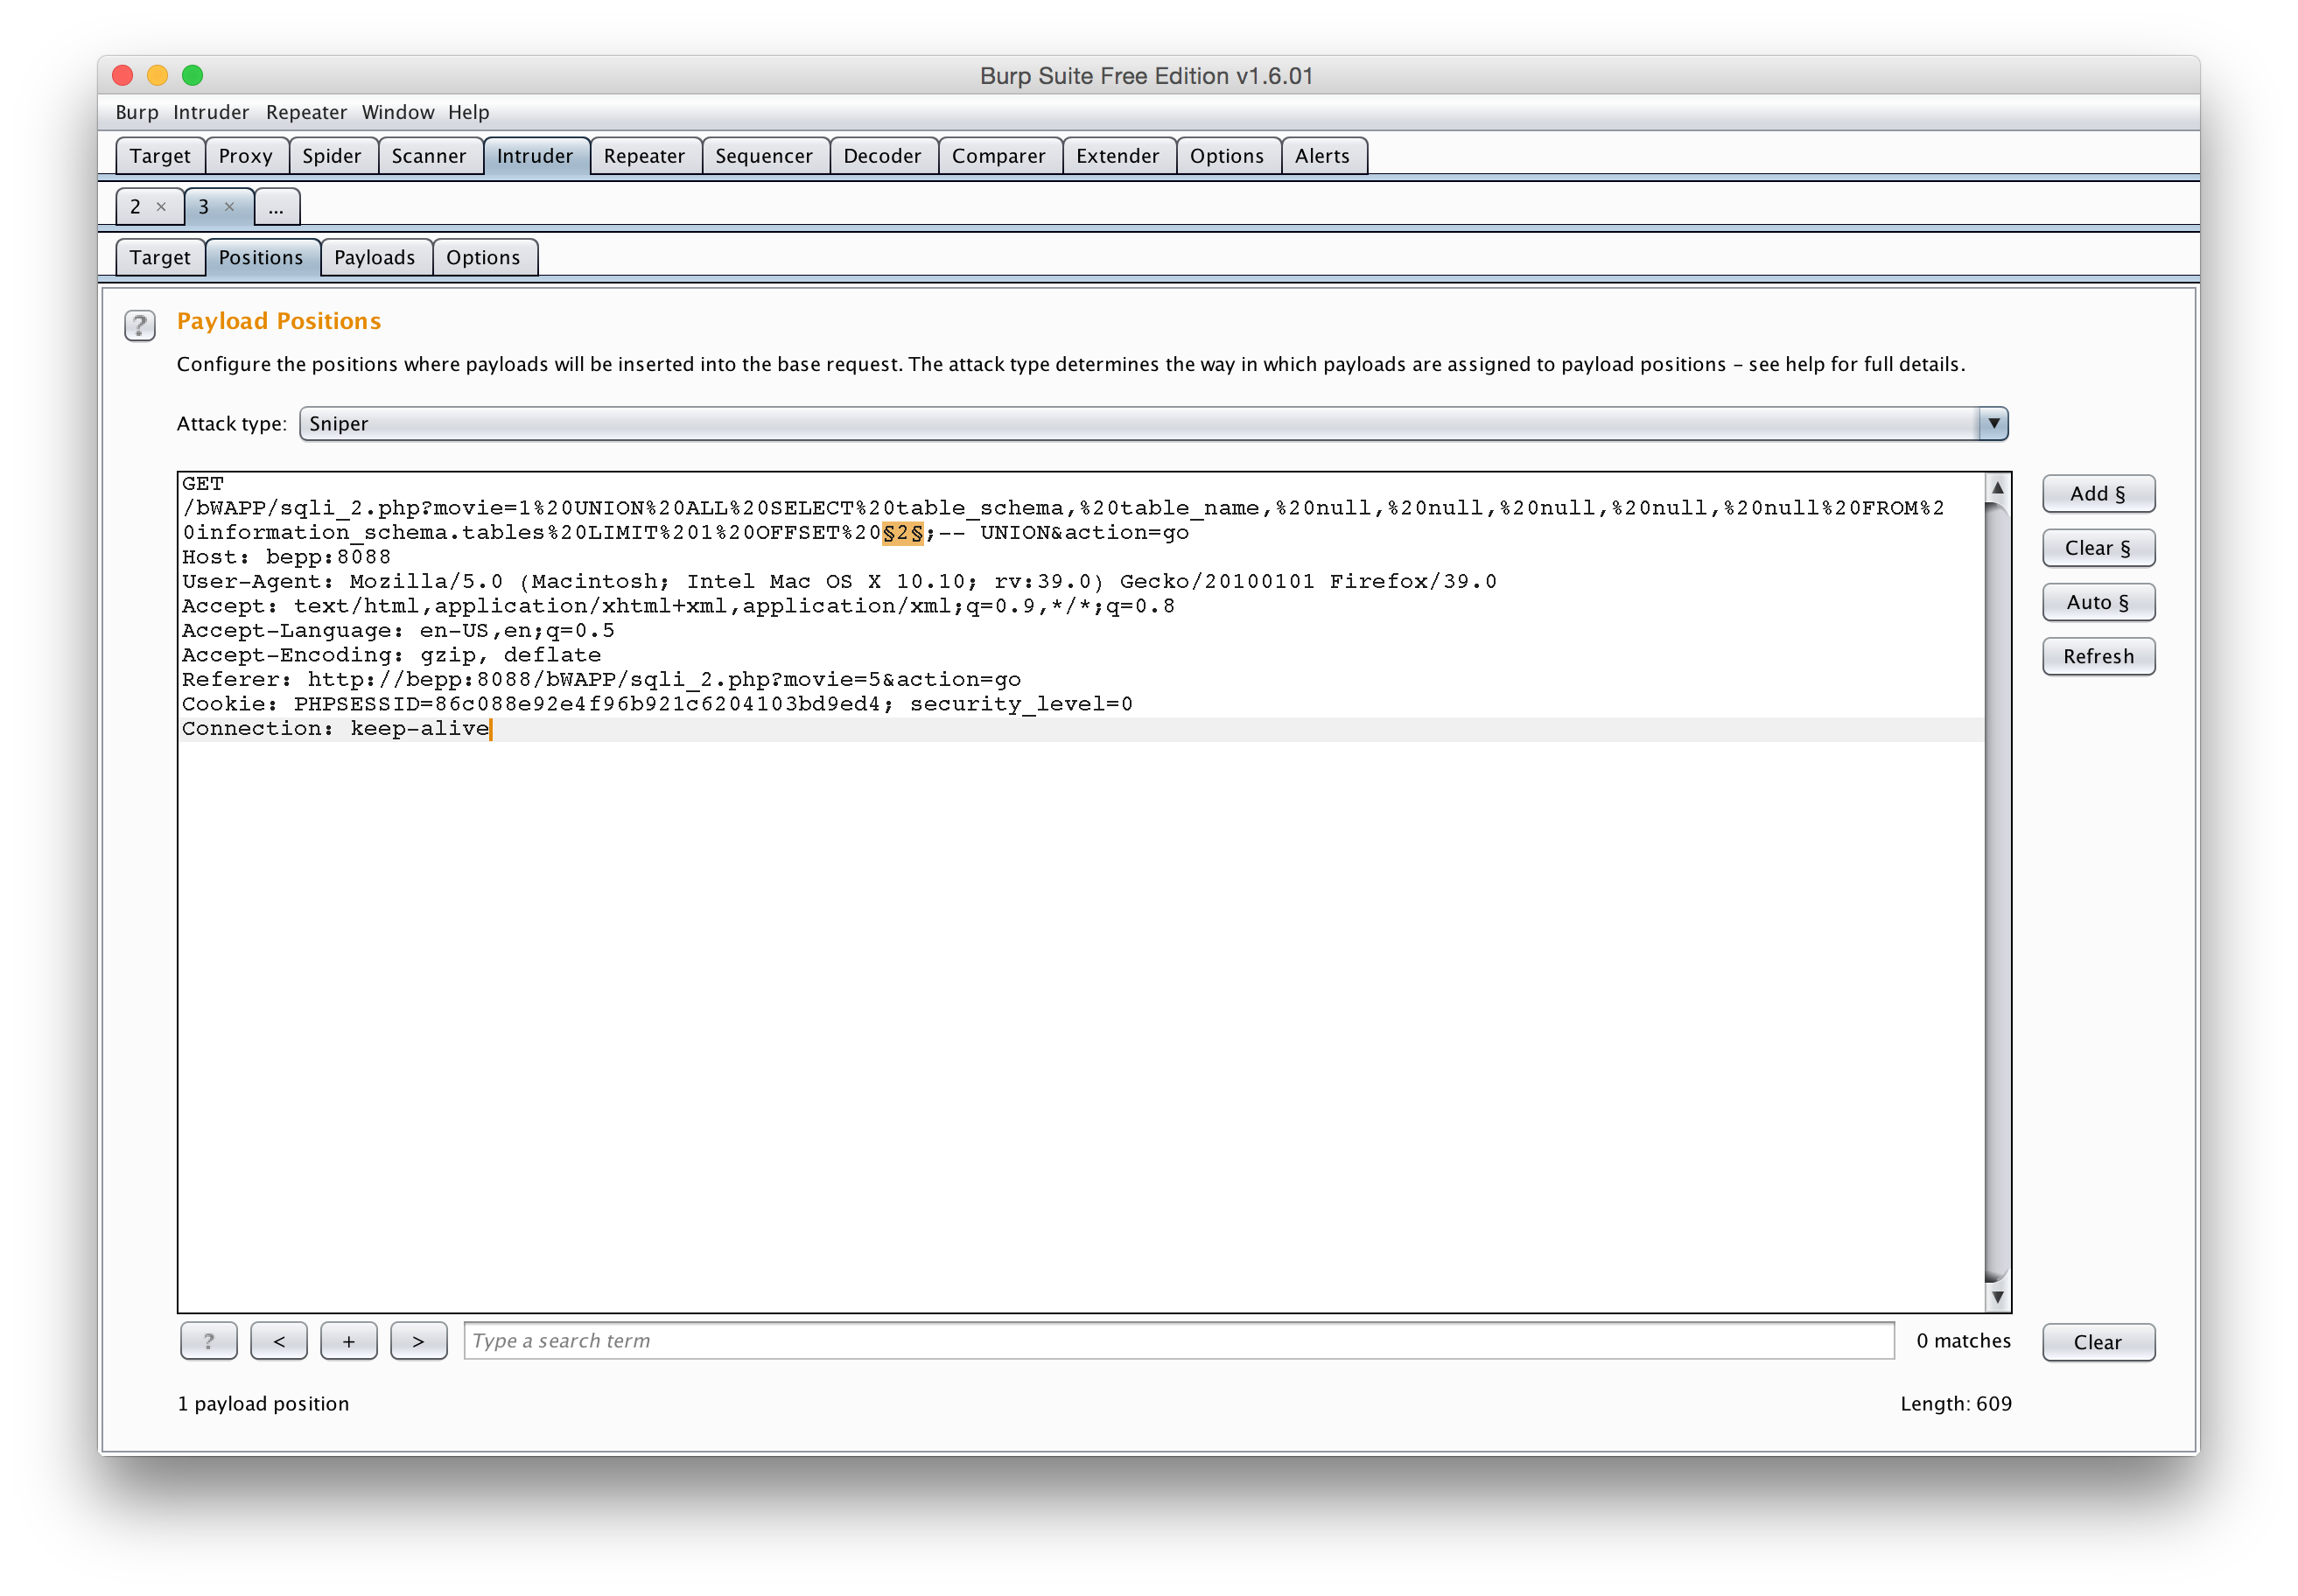
Task: Open the Intruder menu in menu bar
Action: (210, 112)
